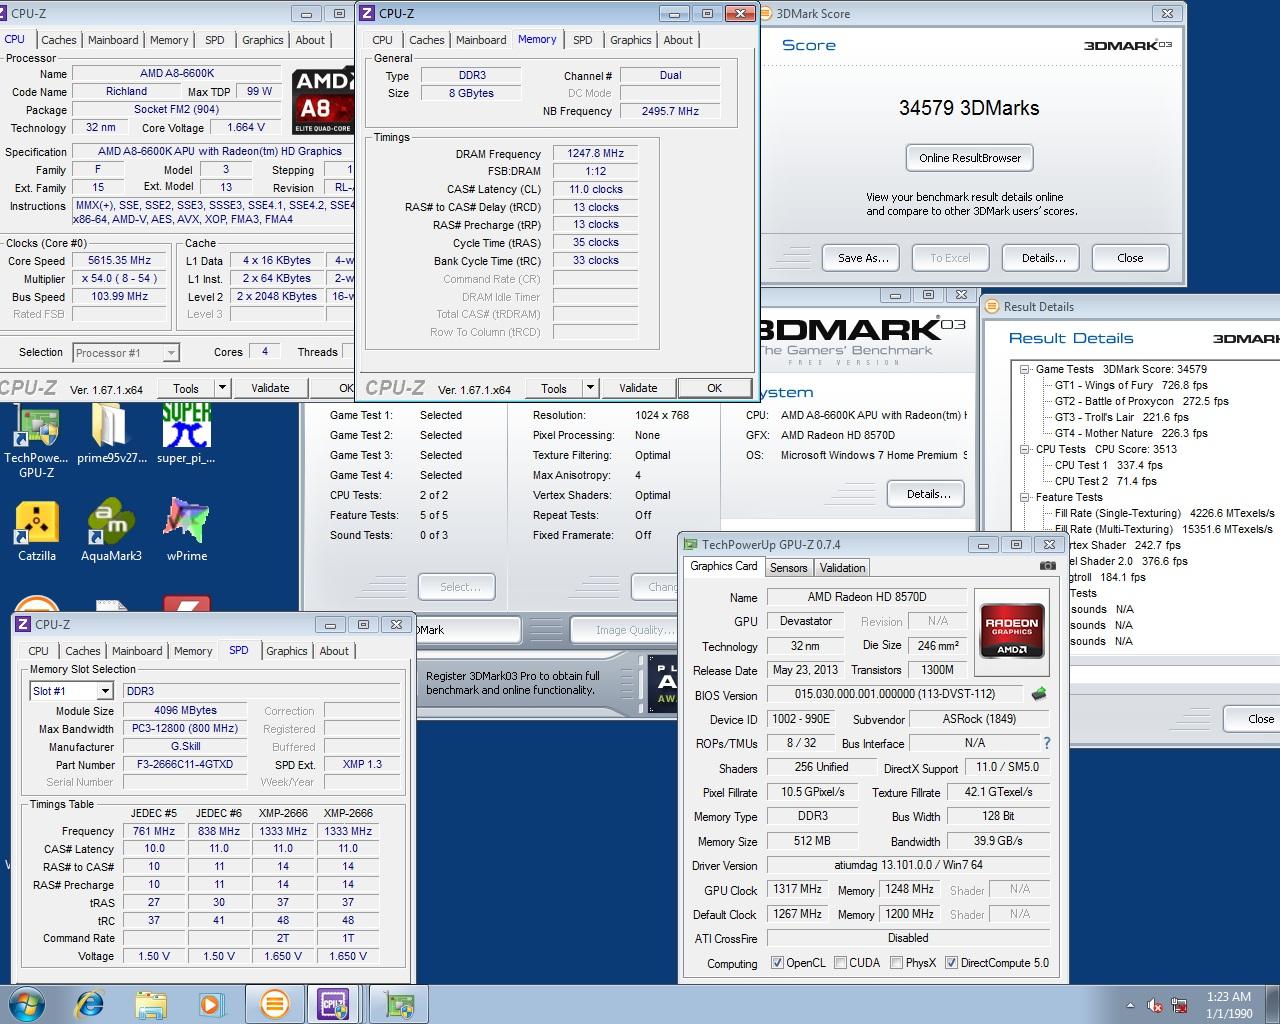Collapse the CPU Tests tree node

pos(1025,449)
